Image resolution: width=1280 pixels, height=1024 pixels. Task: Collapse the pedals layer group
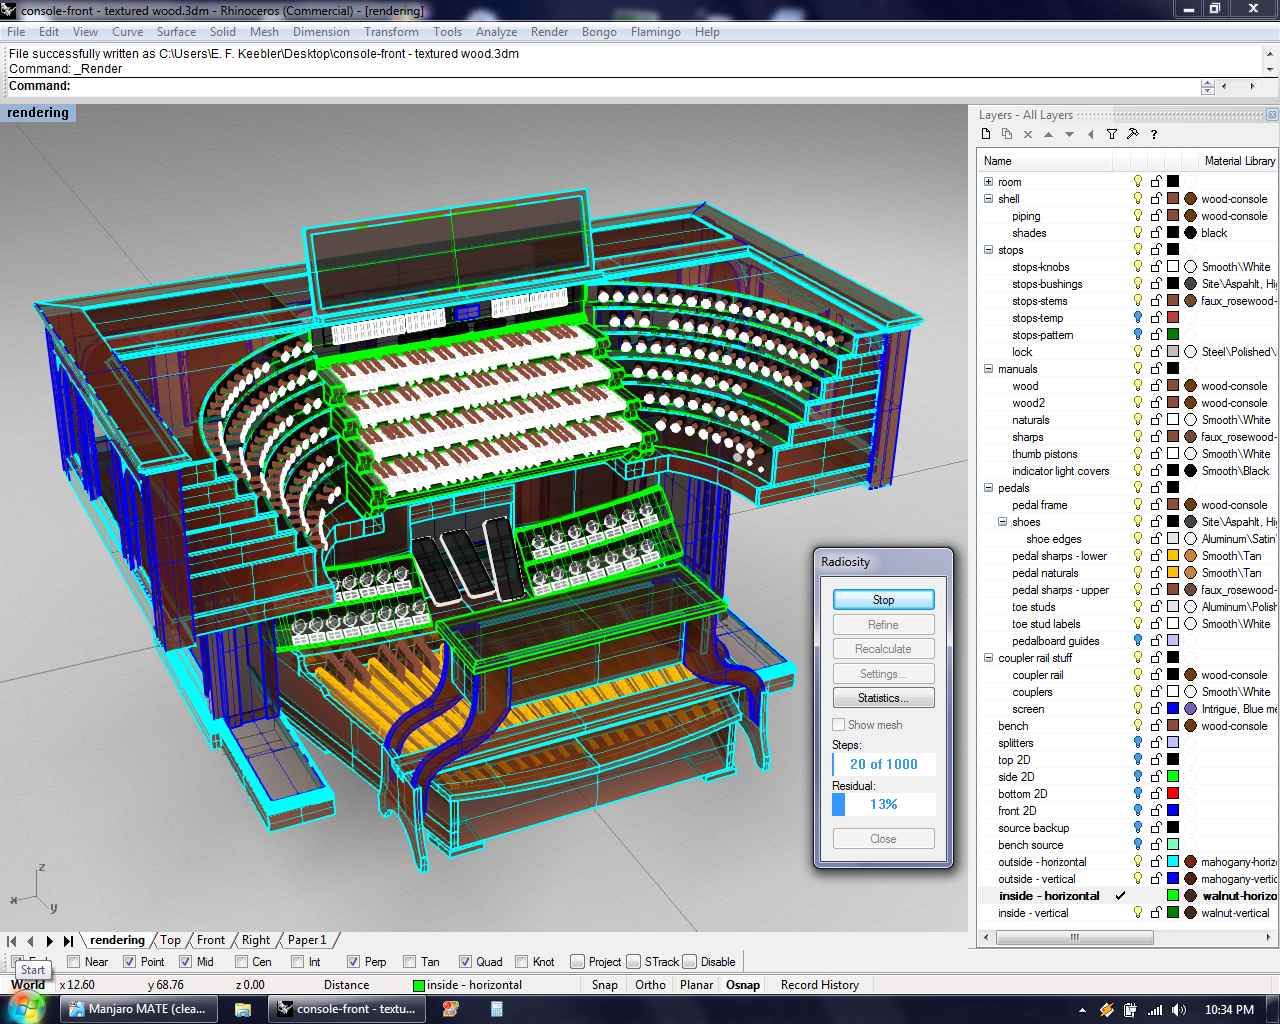988,488
